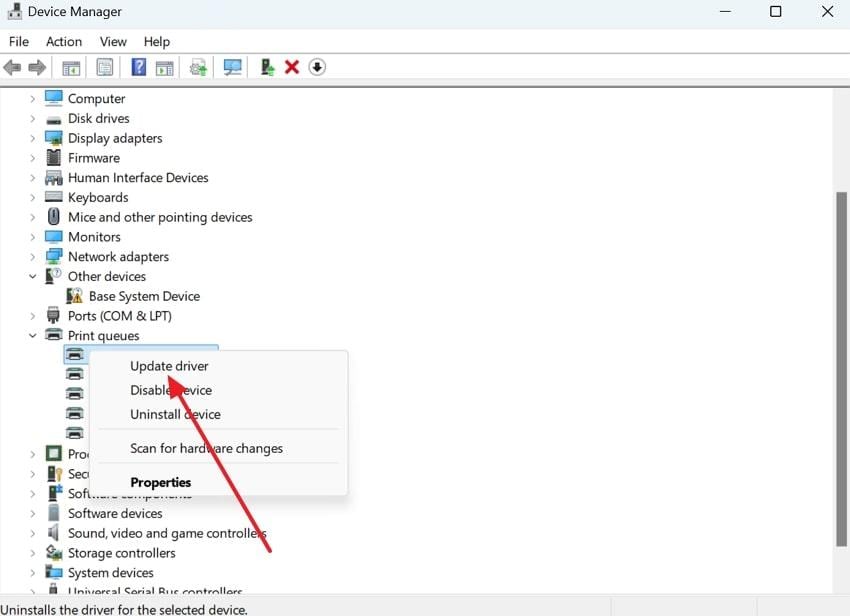Click the Properties toolbar icon
Image resolution: width=850 pixels, height=616 pixels.
pos(104,67)
